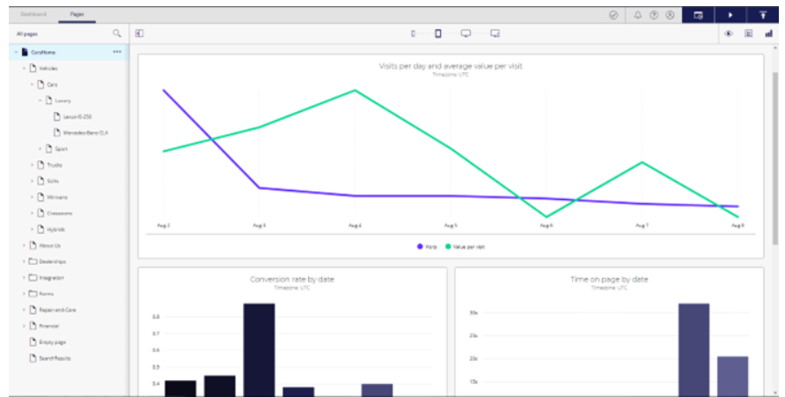The width and height of the screenshot is (785, 397).
Task: Collapse the pages side panel
Action: coord(140,34)
